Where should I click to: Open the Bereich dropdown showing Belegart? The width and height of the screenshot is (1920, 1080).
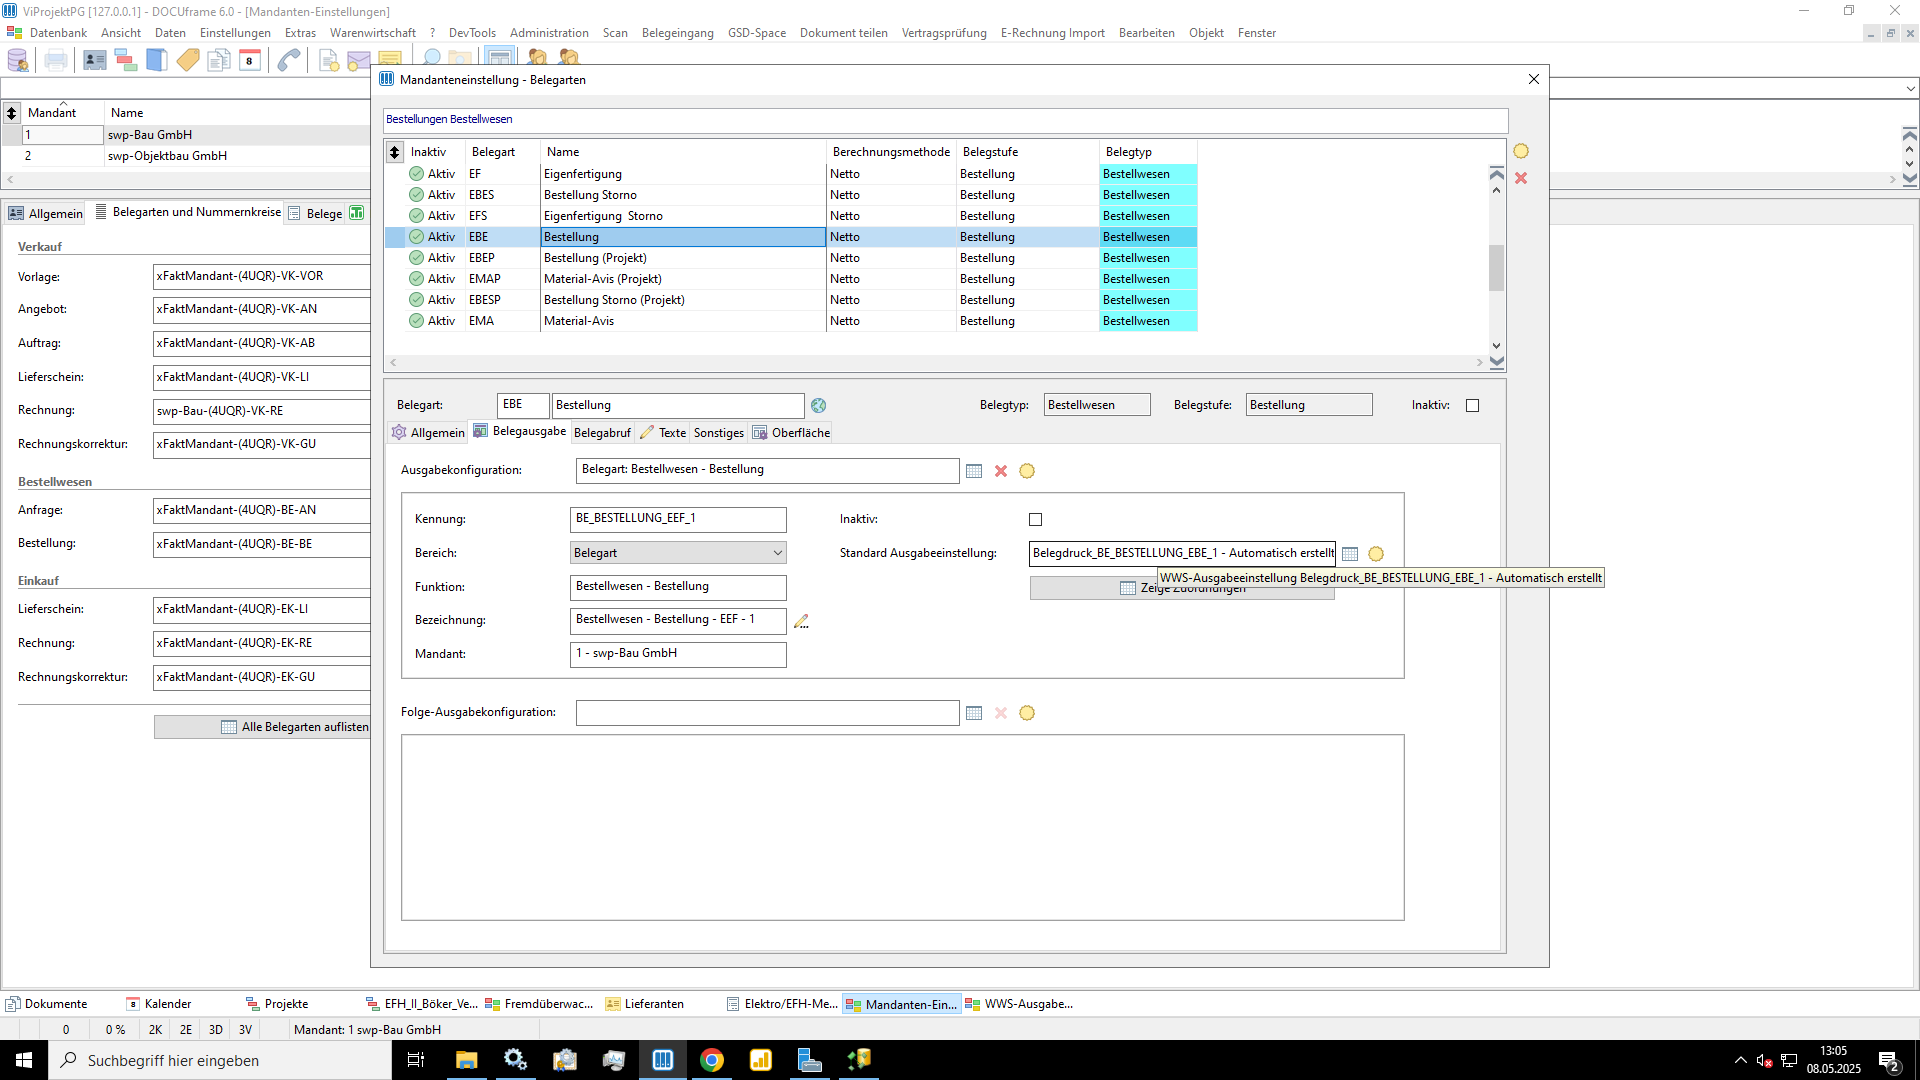pyautogui.click(x=678, y=553)
